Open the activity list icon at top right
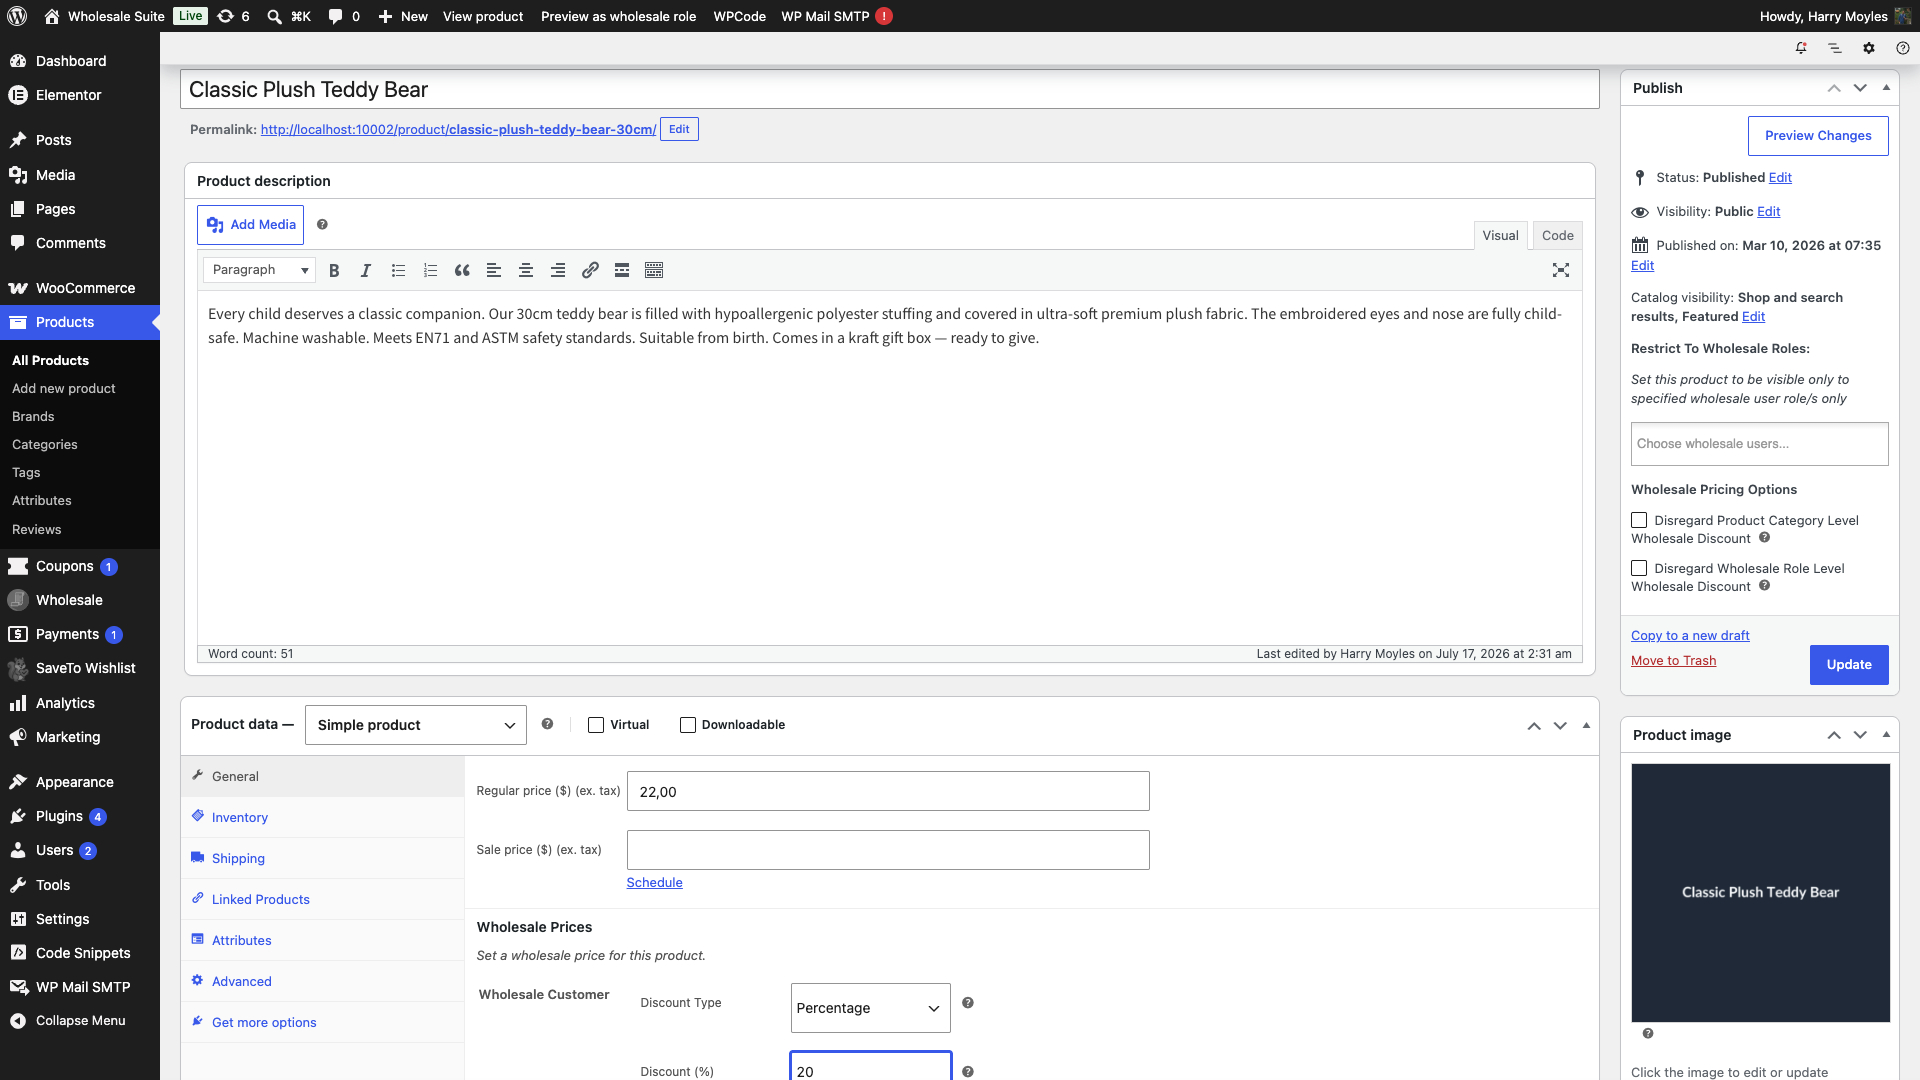The width and height of the screenshot is (1920, 1080). [x=1835, y=47]
